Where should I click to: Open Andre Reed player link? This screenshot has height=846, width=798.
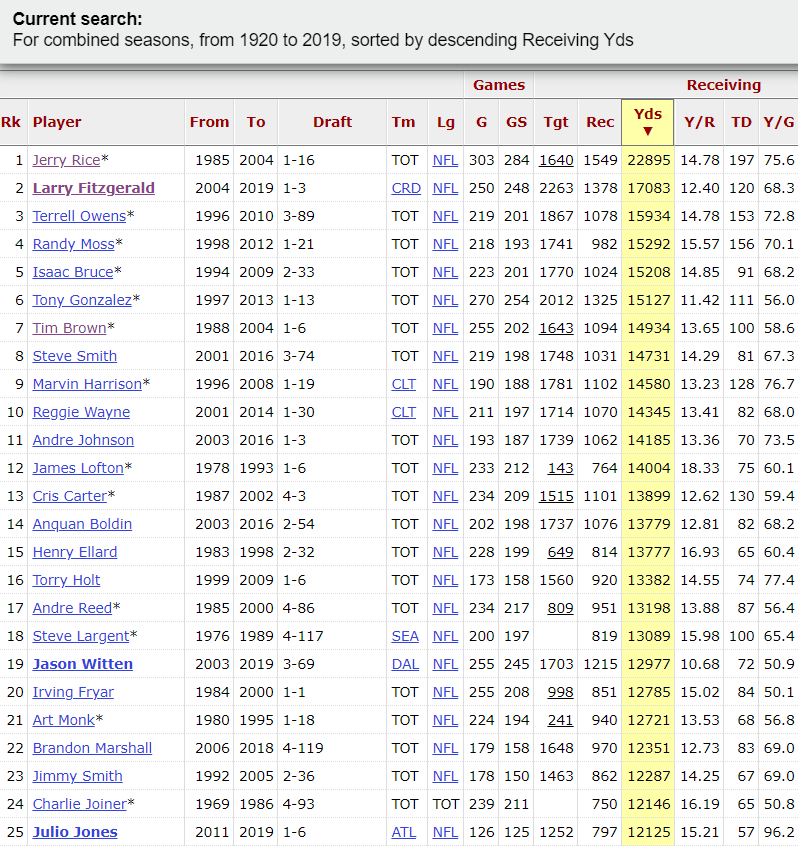[x=72, y=609]
